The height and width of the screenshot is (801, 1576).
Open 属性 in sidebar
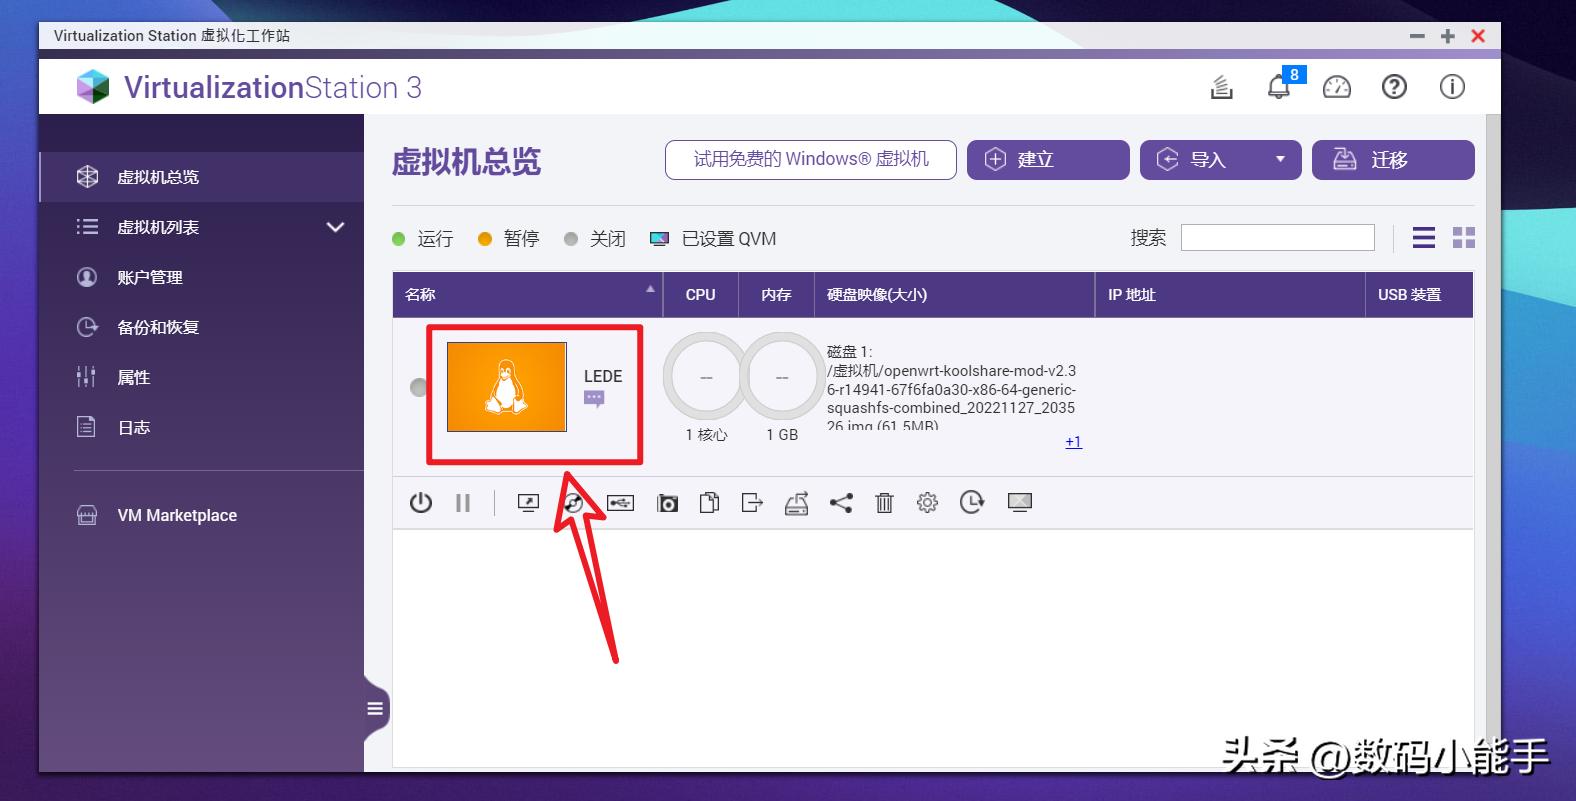pyautogui.click(x=201, y=377)
